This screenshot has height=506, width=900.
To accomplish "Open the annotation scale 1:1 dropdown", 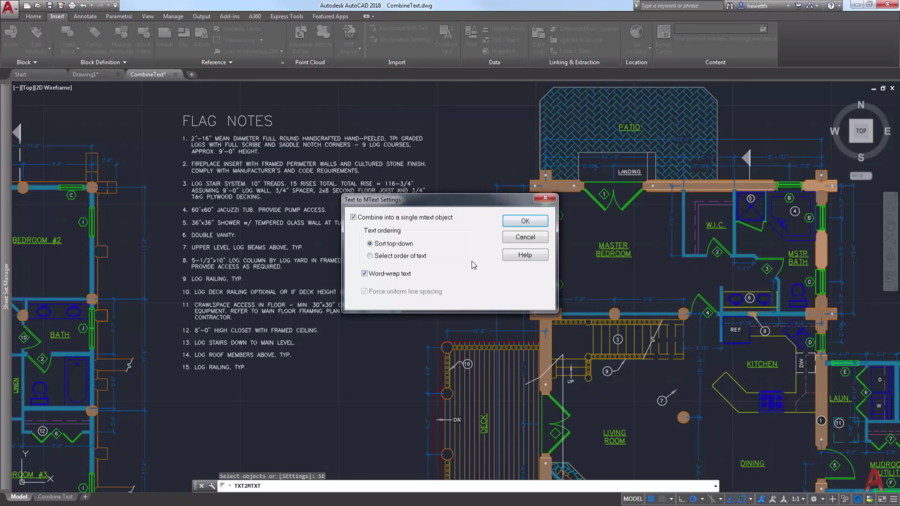I will click(798, 498).
